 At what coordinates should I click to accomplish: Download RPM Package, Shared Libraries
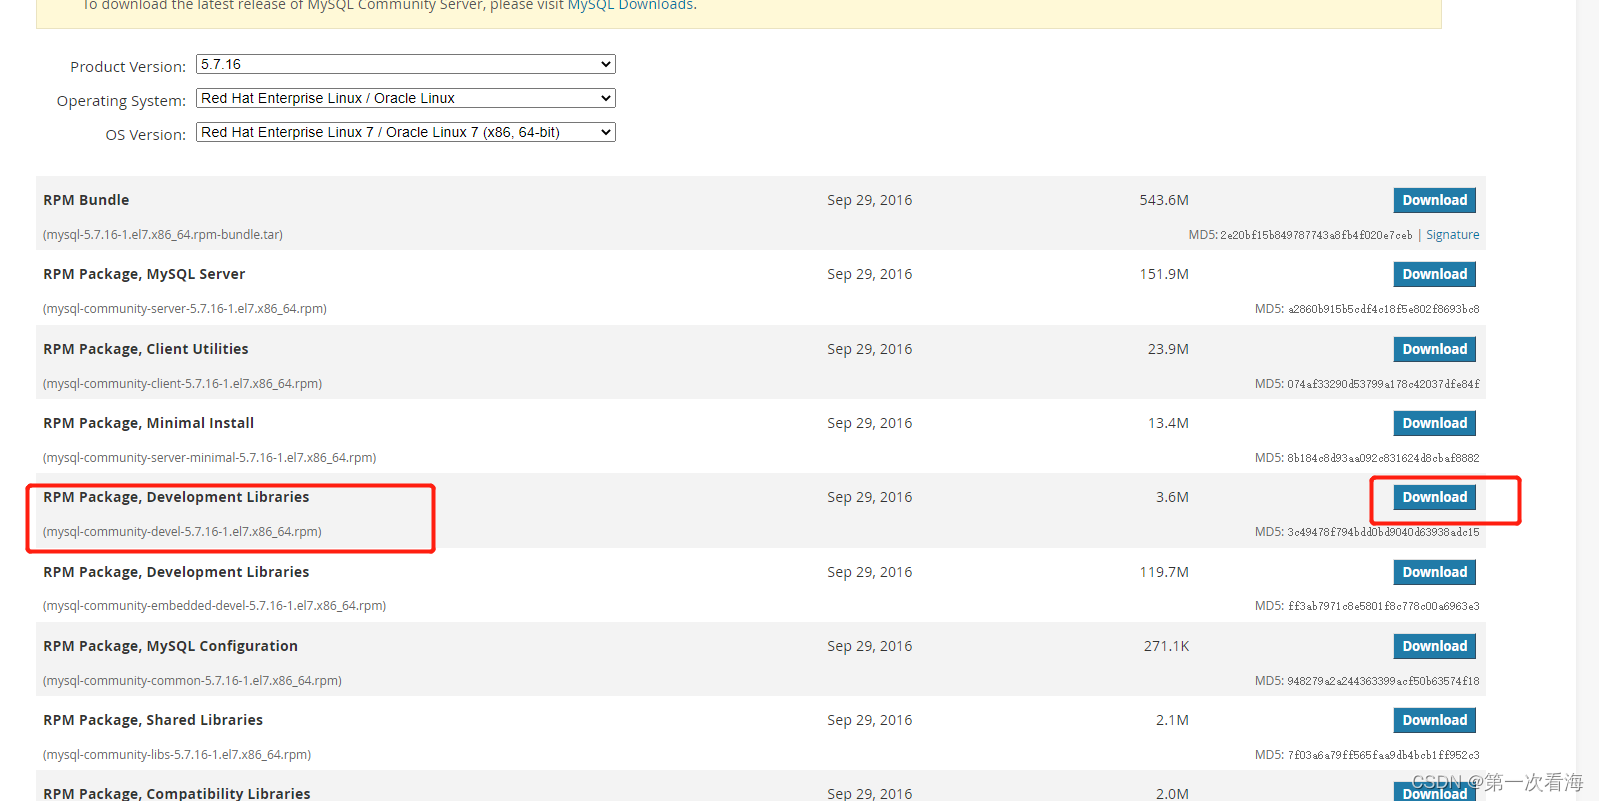coord(1434,720)
